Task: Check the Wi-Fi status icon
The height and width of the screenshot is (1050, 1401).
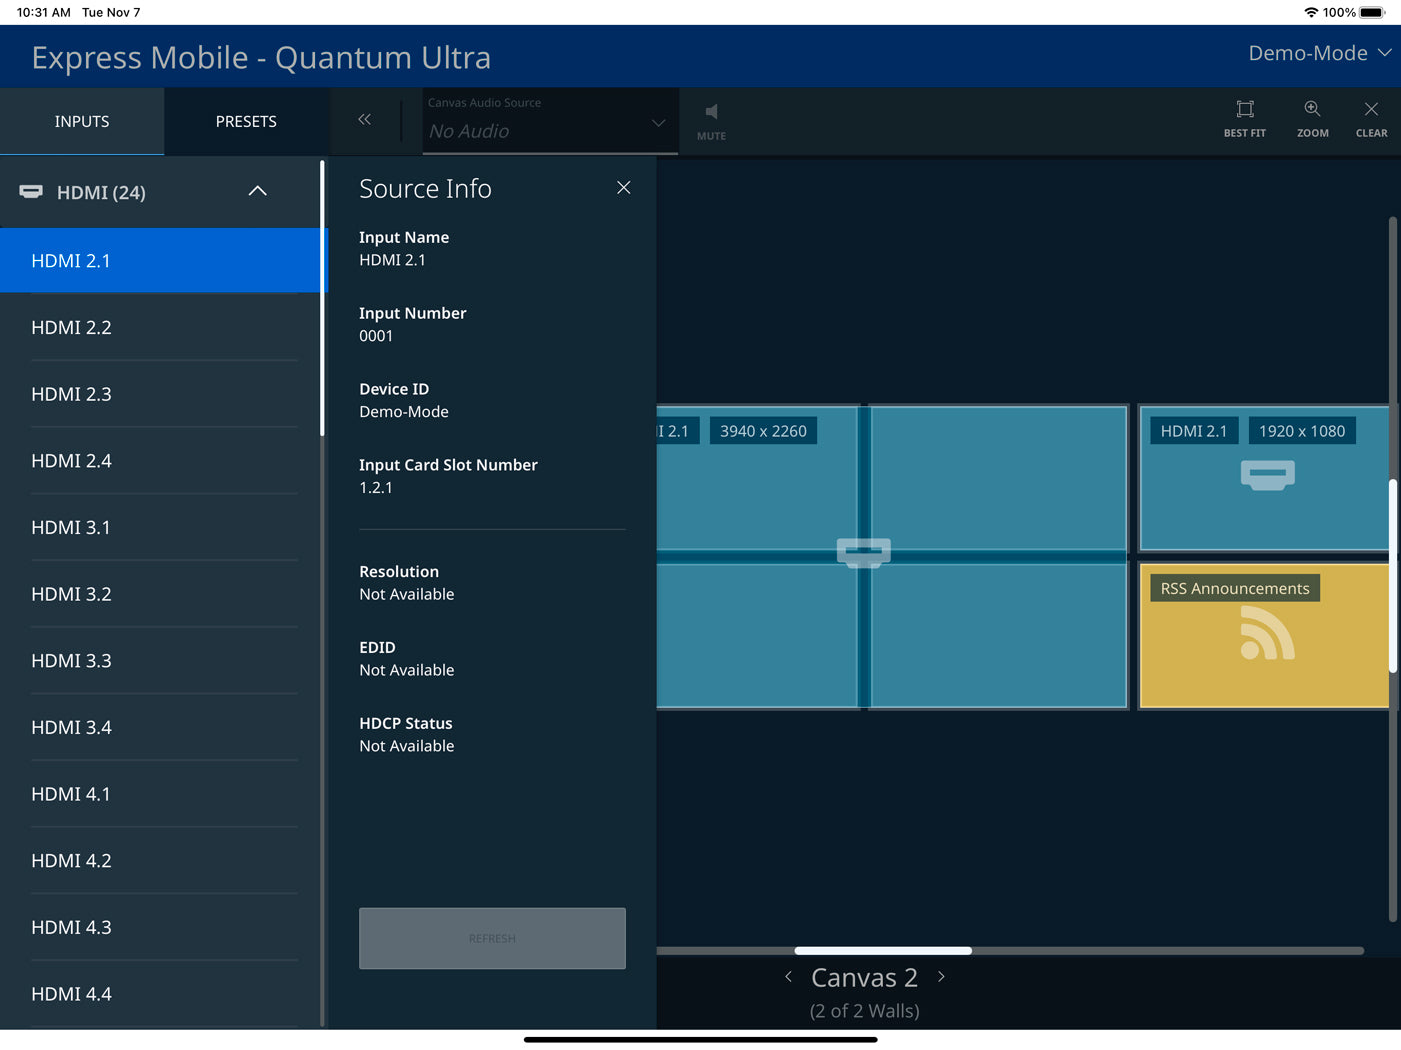Action: [1311, 12]
